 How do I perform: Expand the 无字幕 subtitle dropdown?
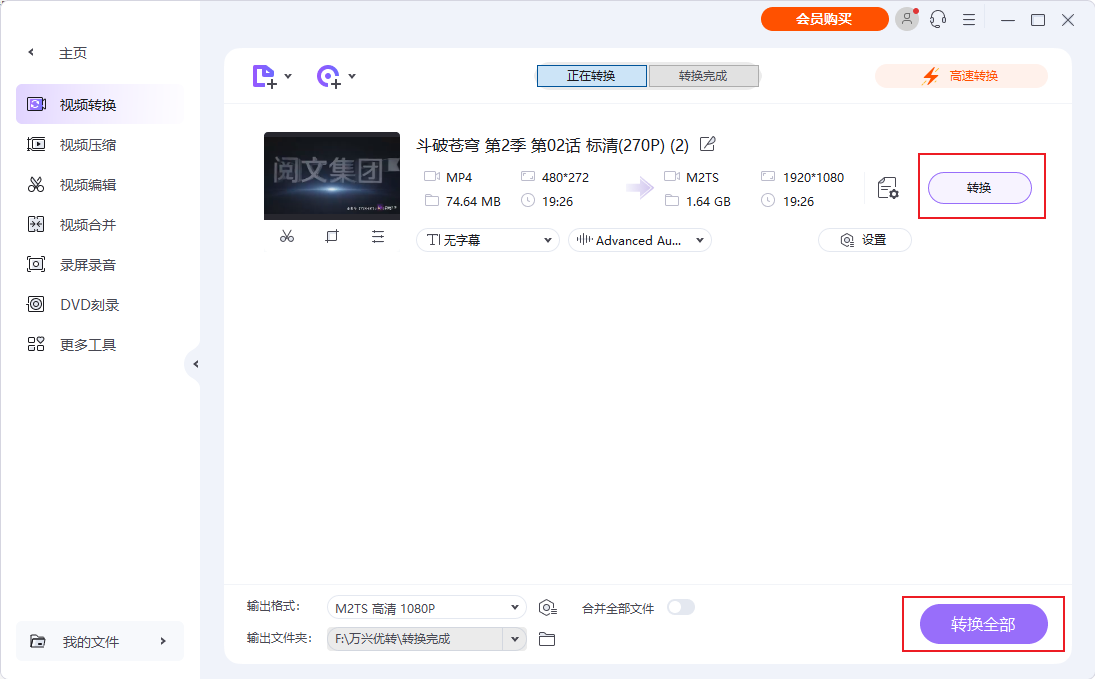488,240
